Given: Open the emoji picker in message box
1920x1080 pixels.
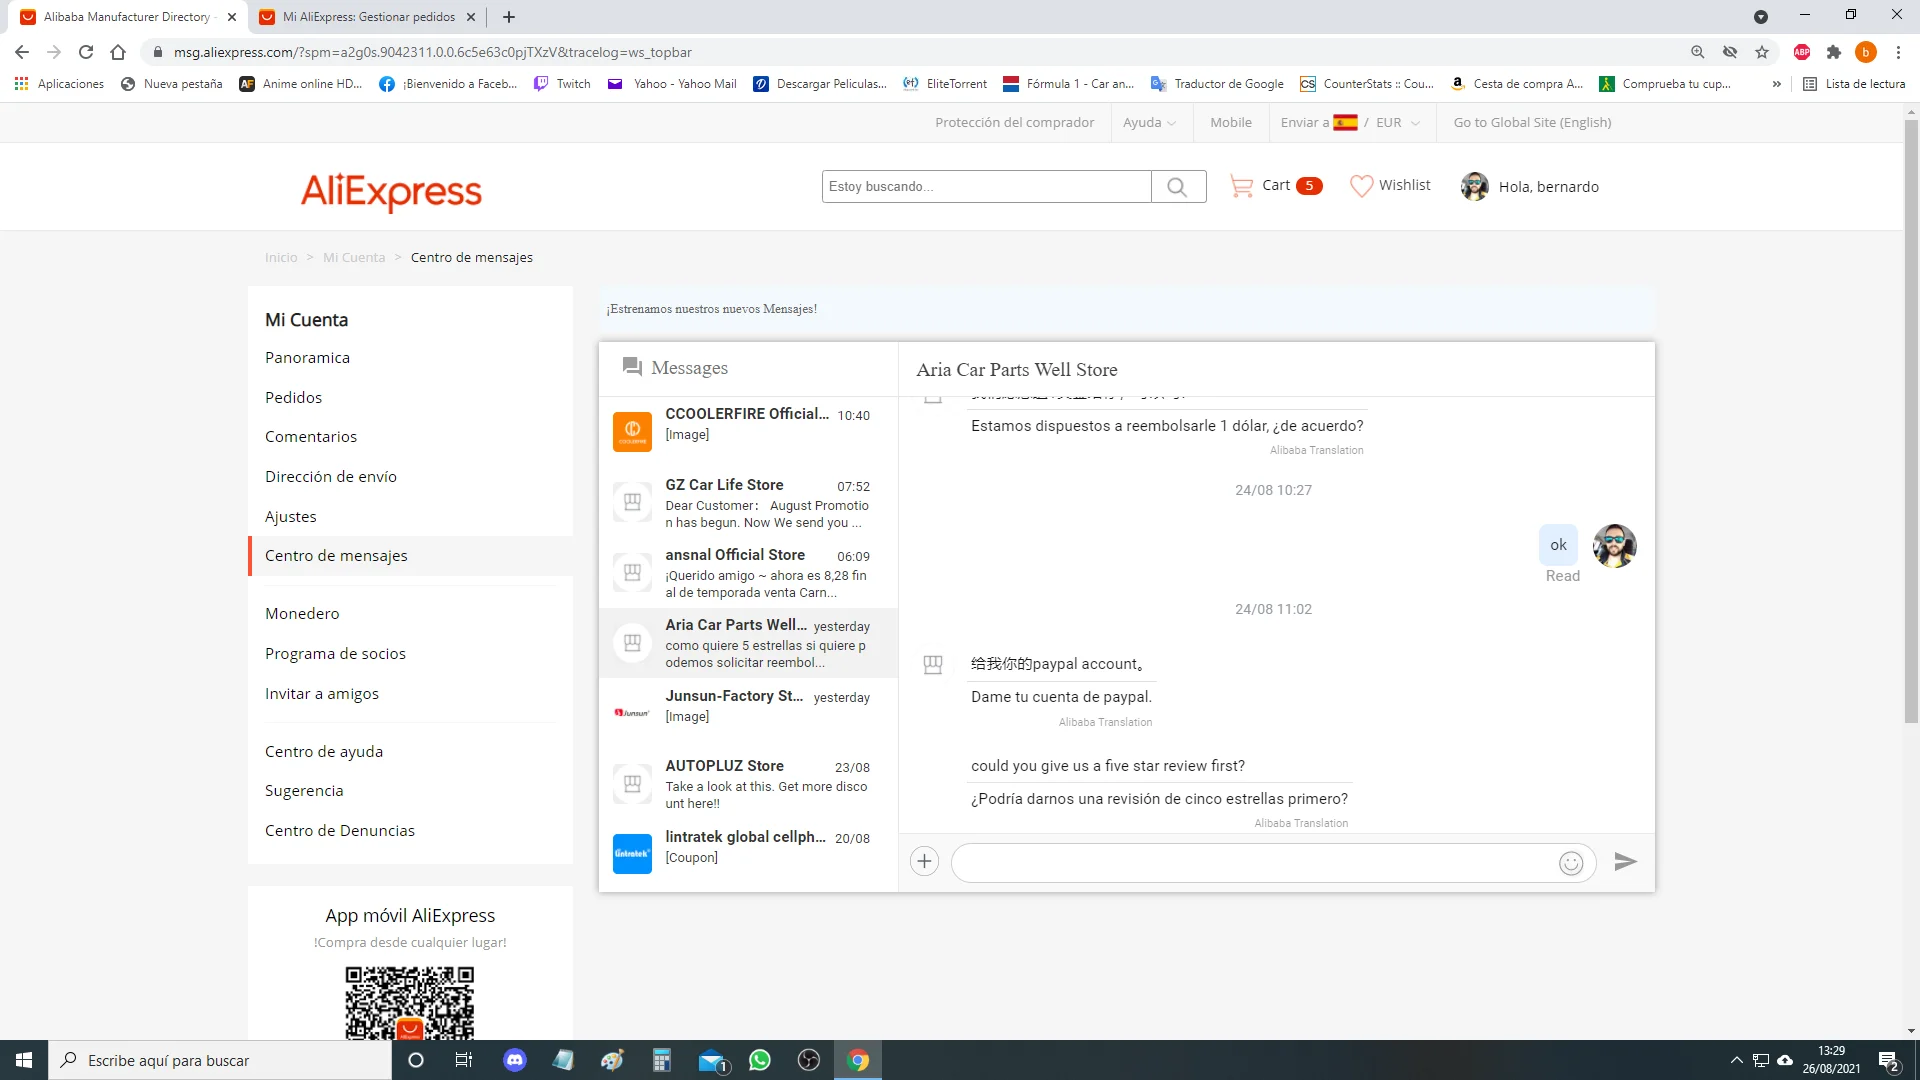Looking at the screenshot, I should (1571, 863).
